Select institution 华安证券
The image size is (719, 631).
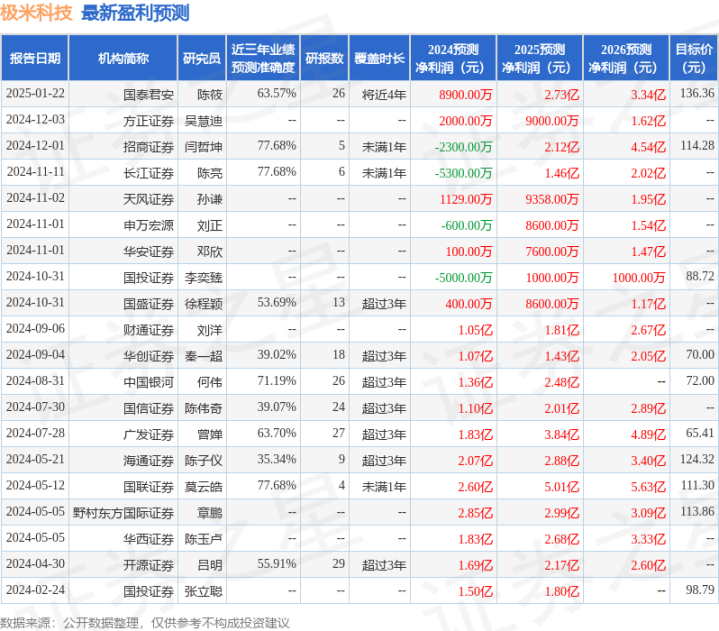(148, 252)
